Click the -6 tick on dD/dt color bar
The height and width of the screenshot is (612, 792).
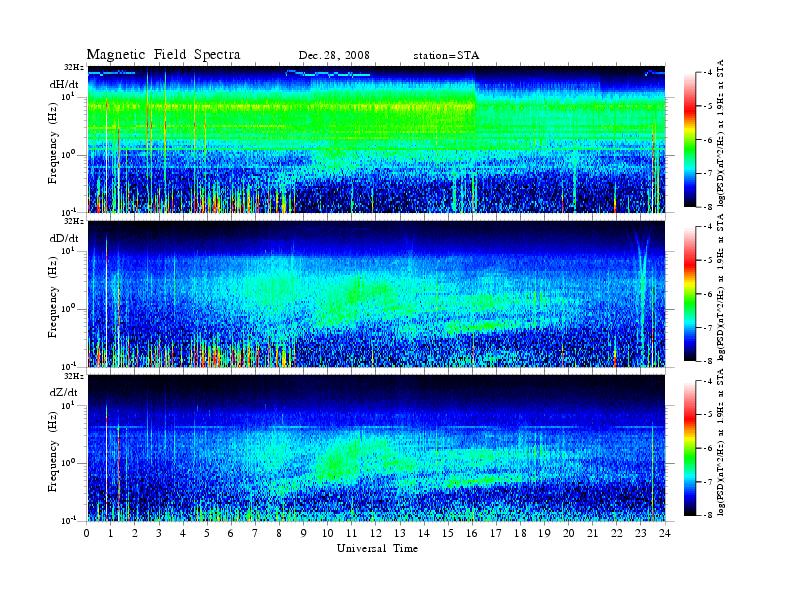click(708, 294)
